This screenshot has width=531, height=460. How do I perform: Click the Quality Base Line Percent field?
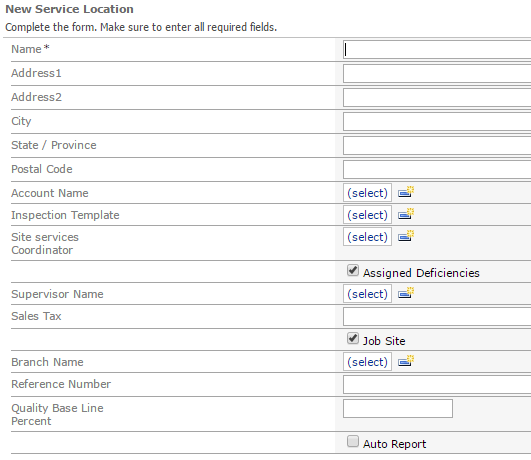pos(398,409)
